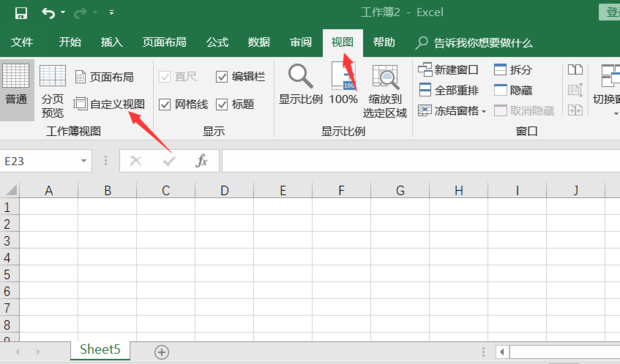Select the 视图 tab
The height and width of the screenshot is (364, 620).
342,42
